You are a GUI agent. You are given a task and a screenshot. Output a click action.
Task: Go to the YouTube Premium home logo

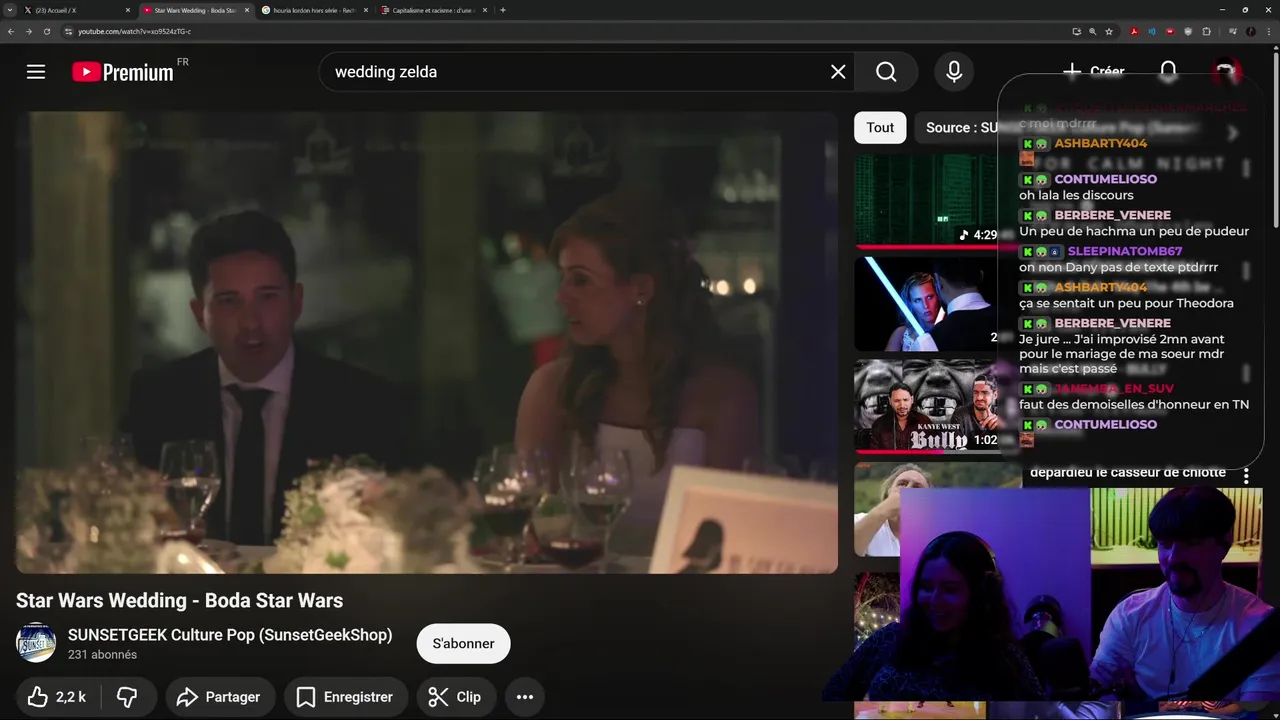[123, 72]
